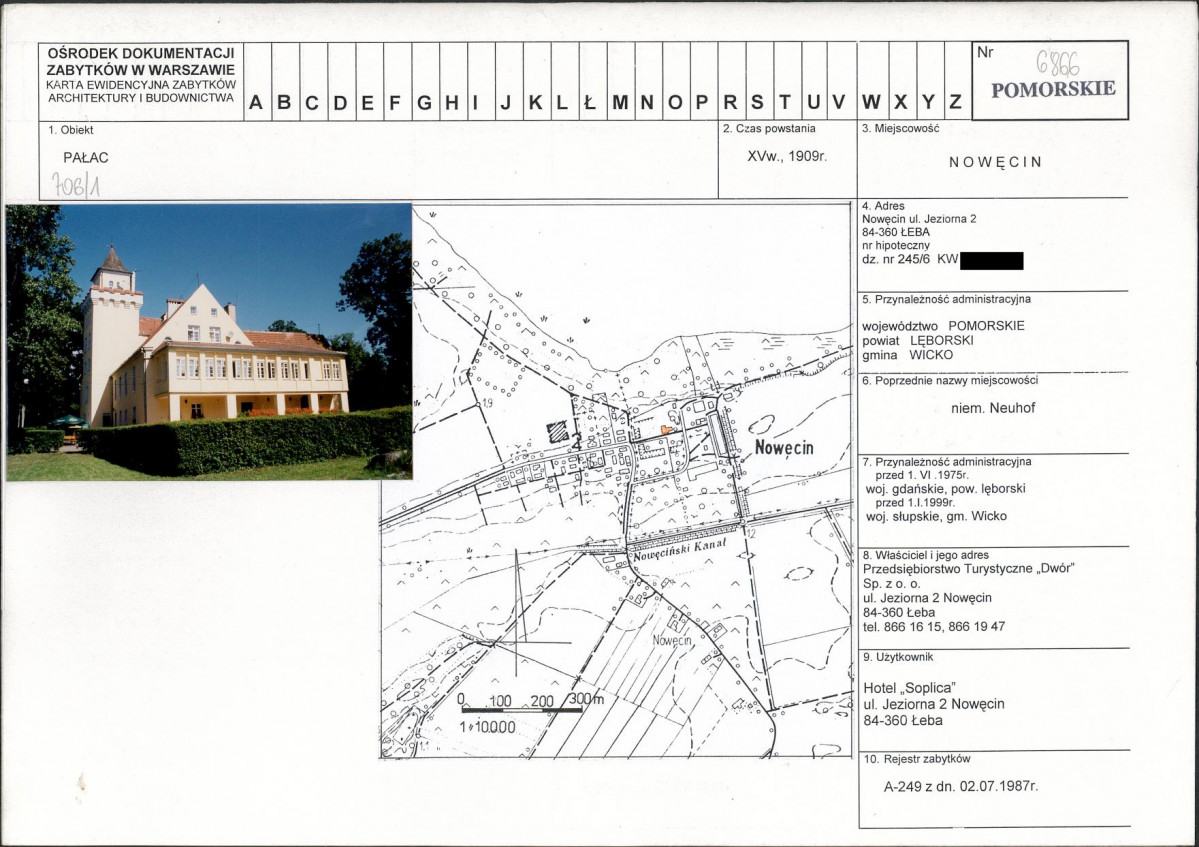
Task: Click '8. Właściciel i jego adres' label
Action: (925, 555)
